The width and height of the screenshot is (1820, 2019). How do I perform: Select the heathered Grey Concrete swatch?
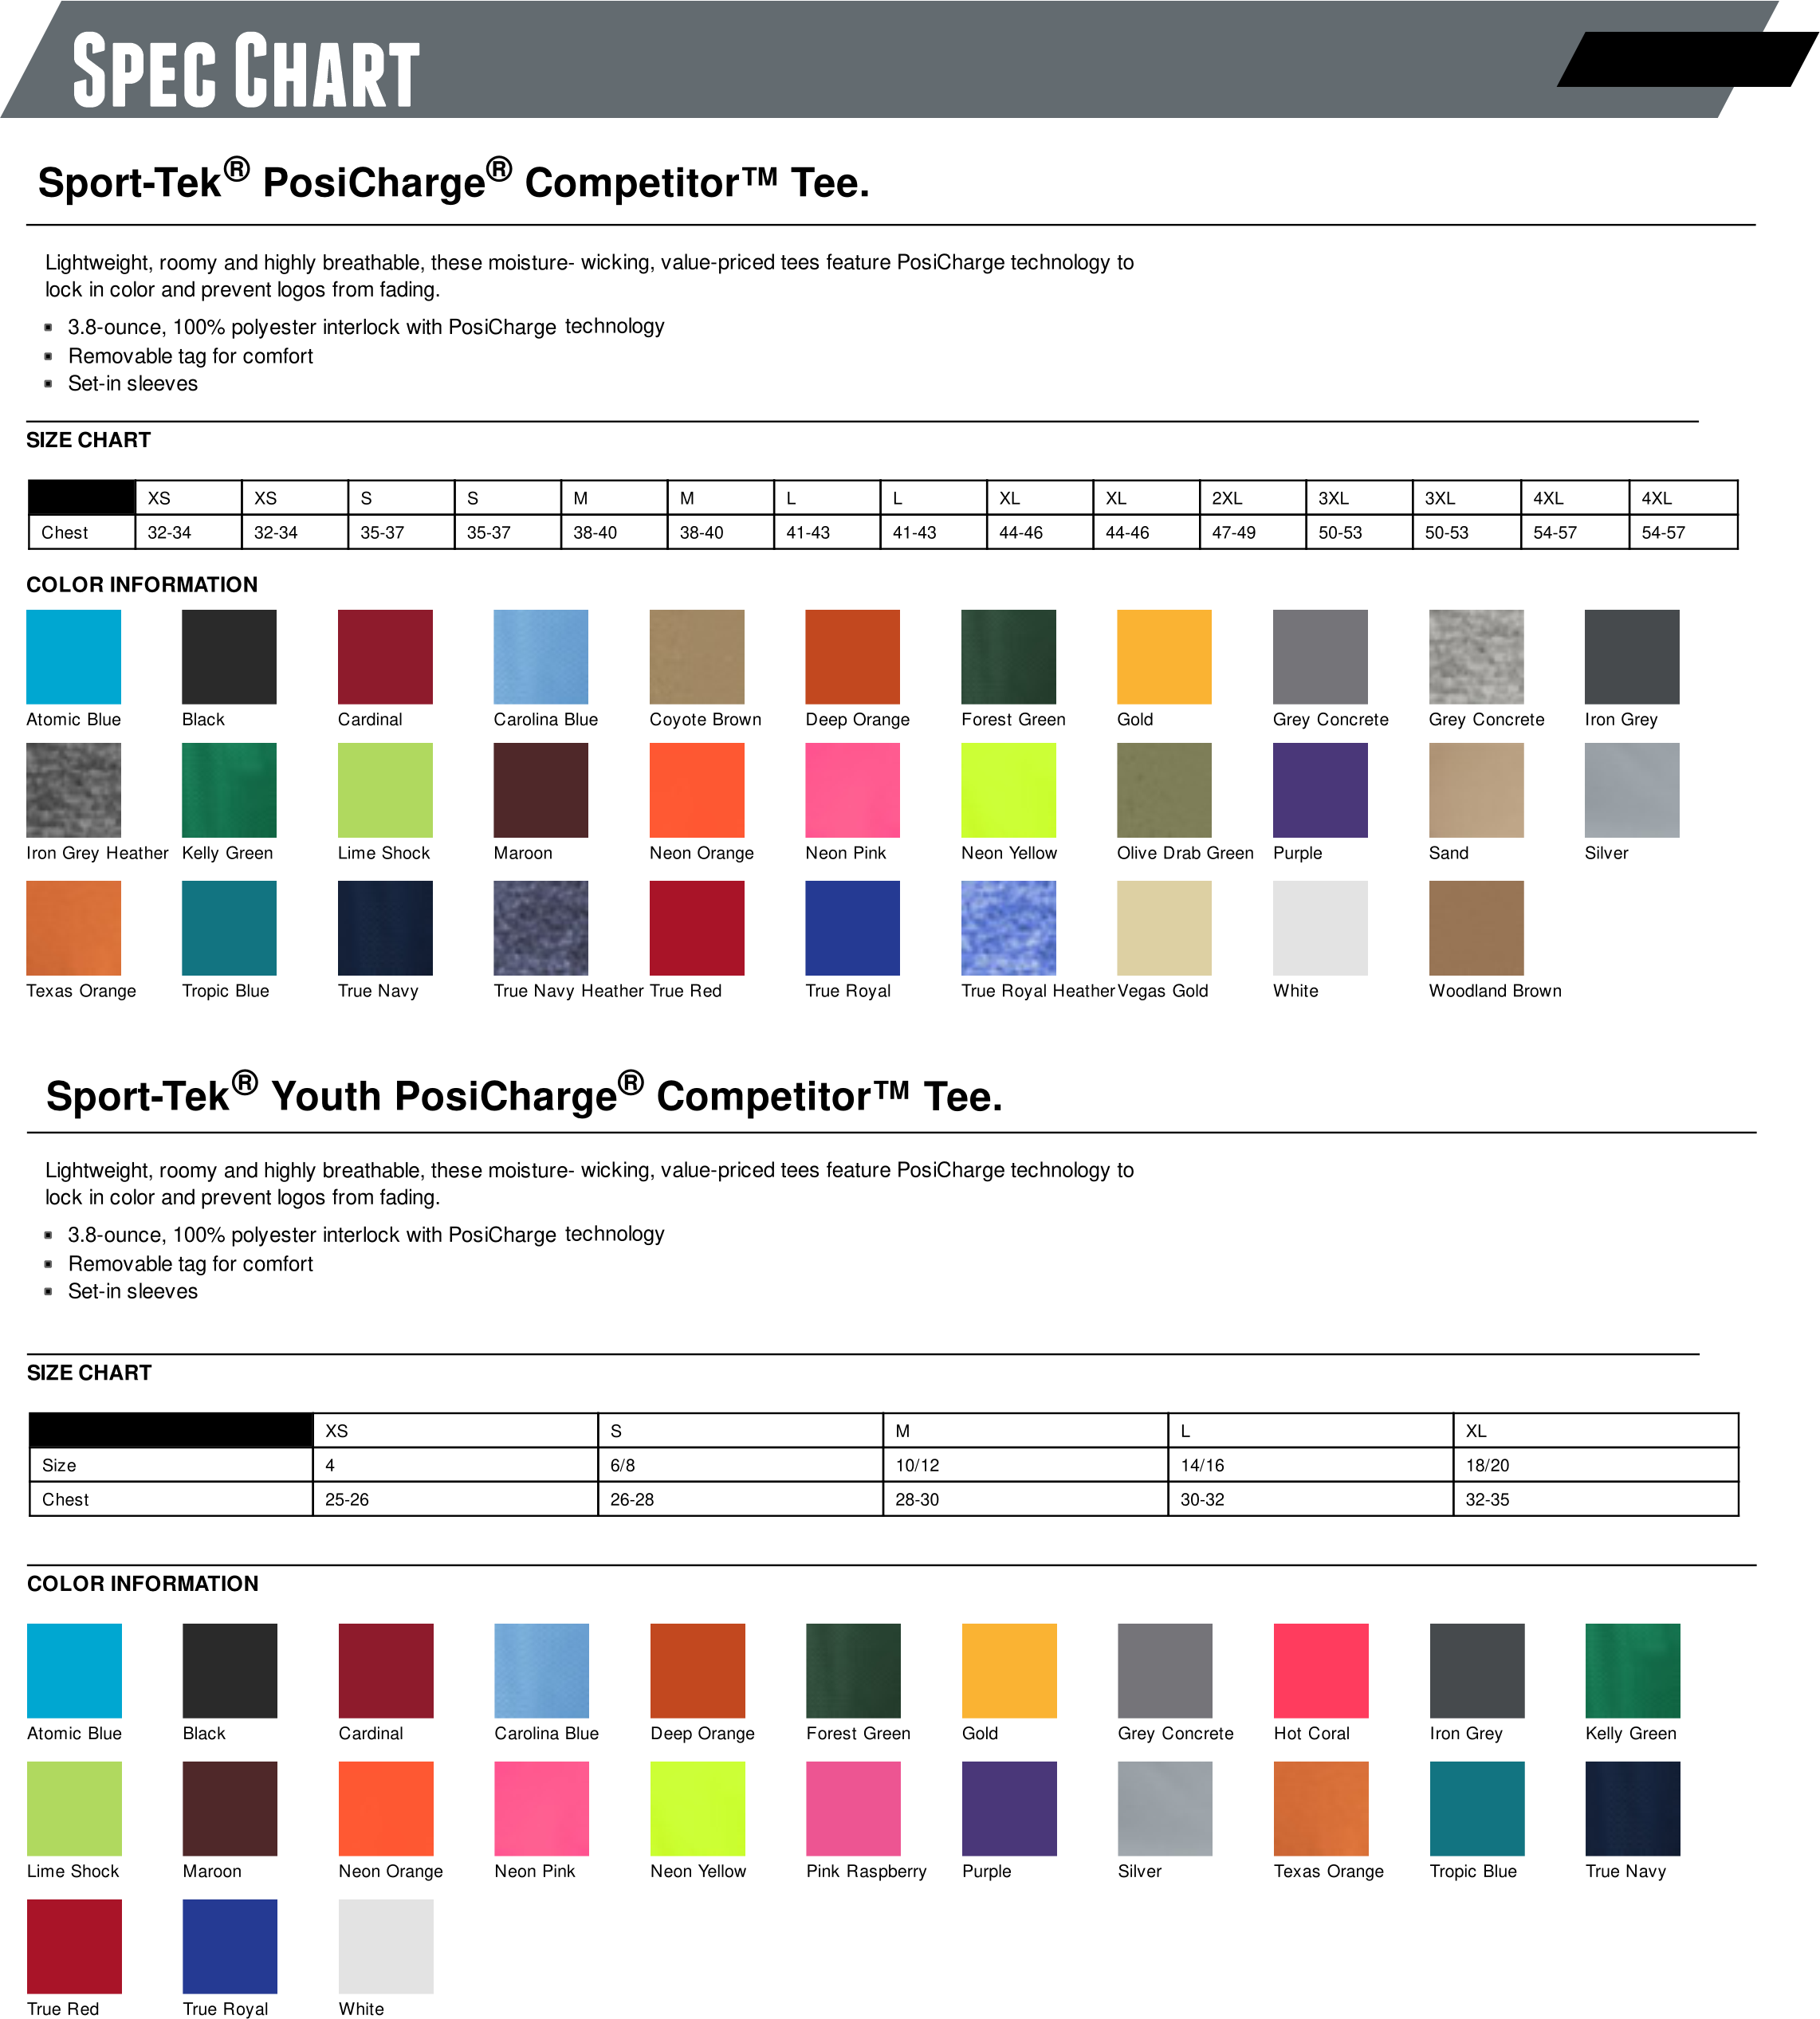pos(1476,657)
